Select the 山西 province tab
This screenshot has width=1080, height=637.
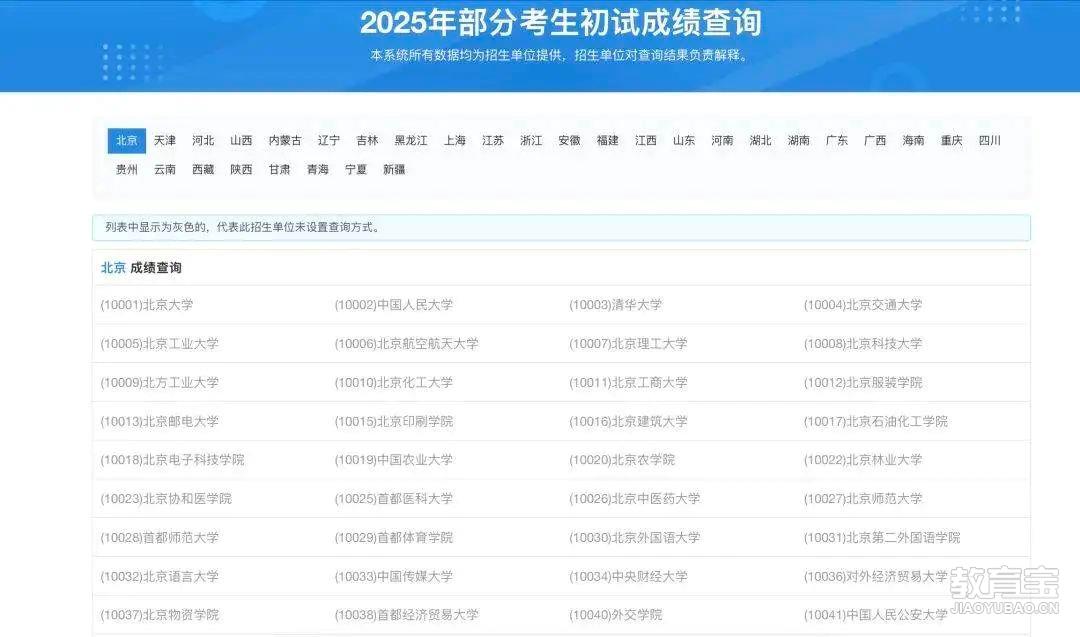[x=241, y=140]
